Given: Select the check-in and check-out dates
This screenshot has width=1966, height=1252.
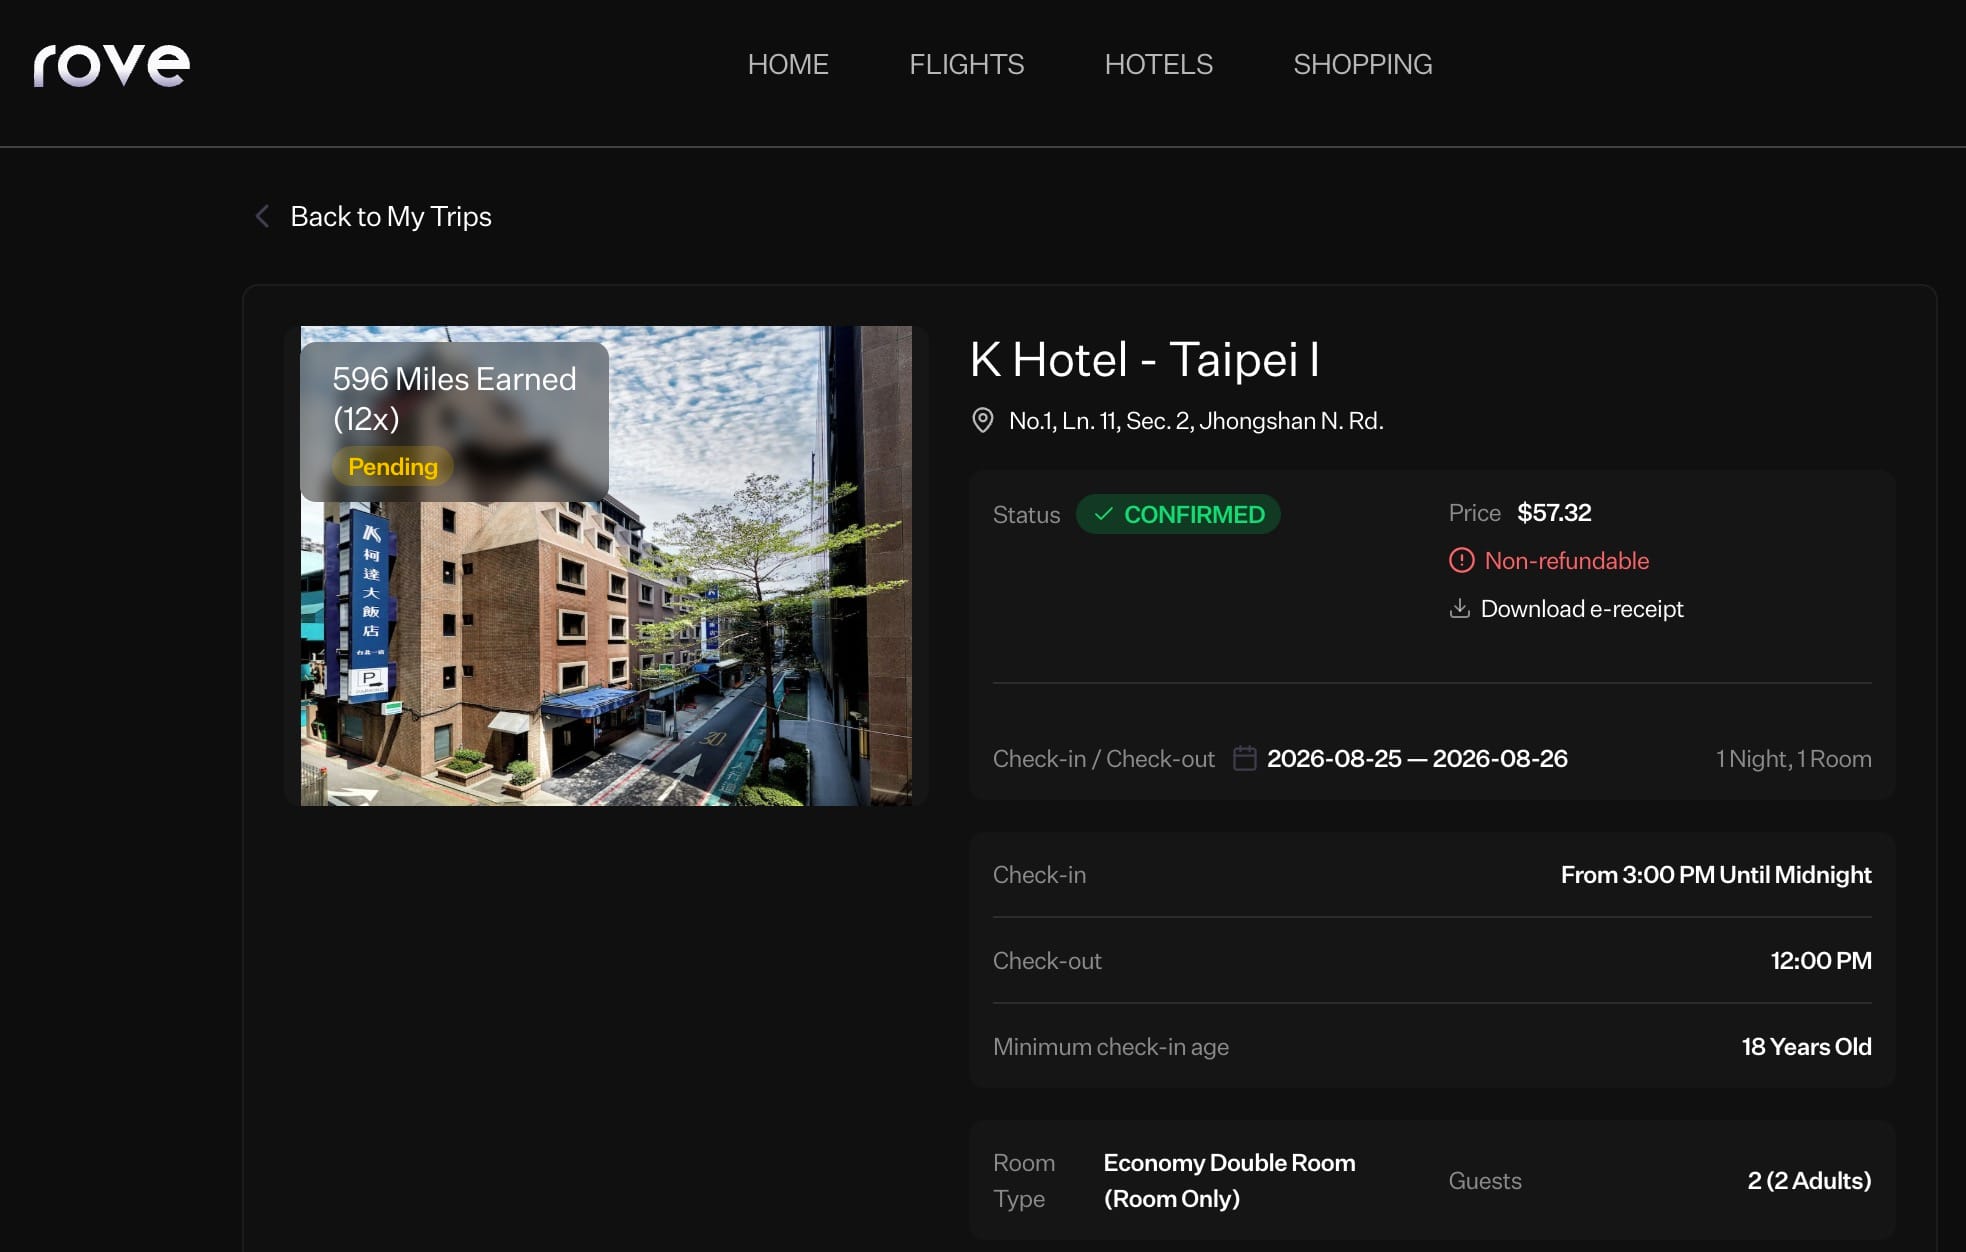Looking at the screenshot, I should [1417, 758].
